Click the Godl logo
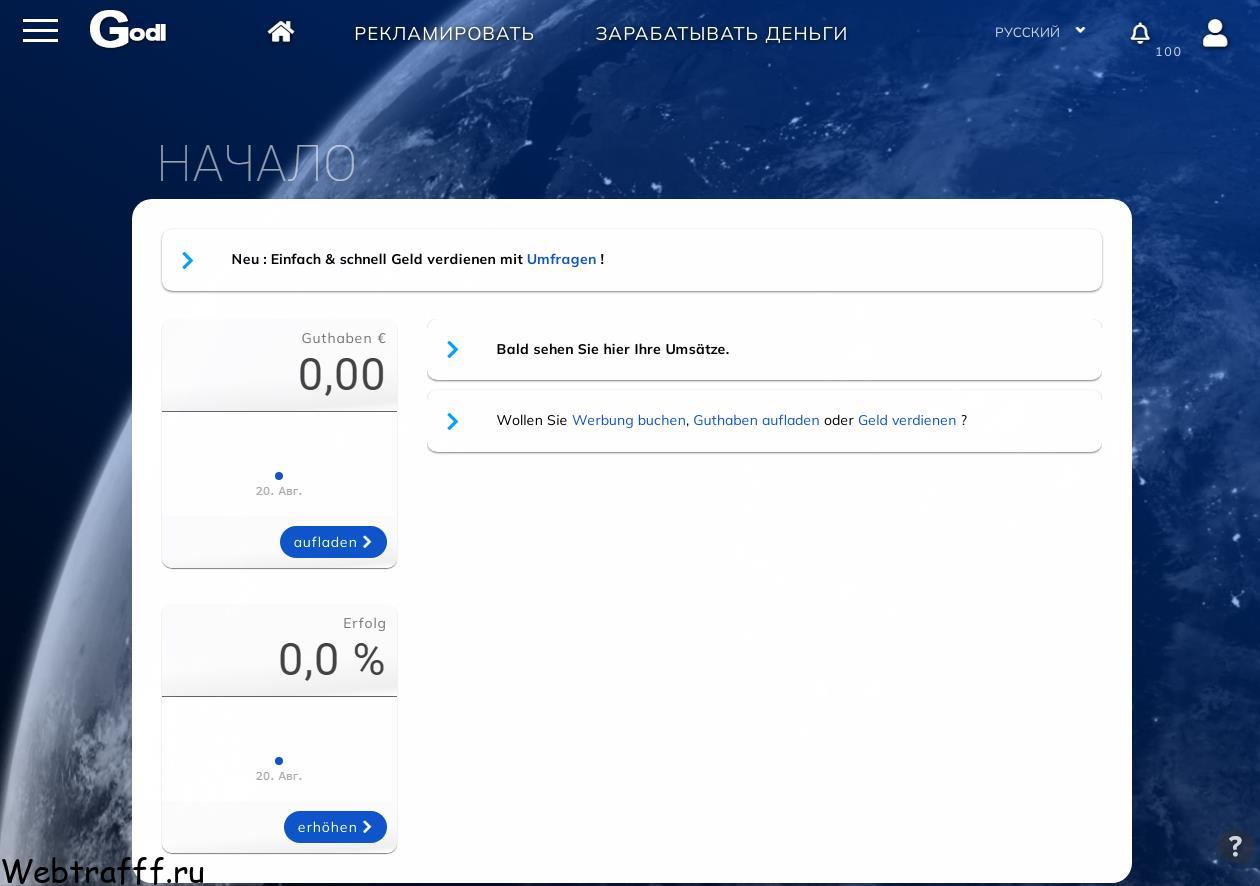The height and width of the screenshot is (886, 1260). [x=128, y=30]
